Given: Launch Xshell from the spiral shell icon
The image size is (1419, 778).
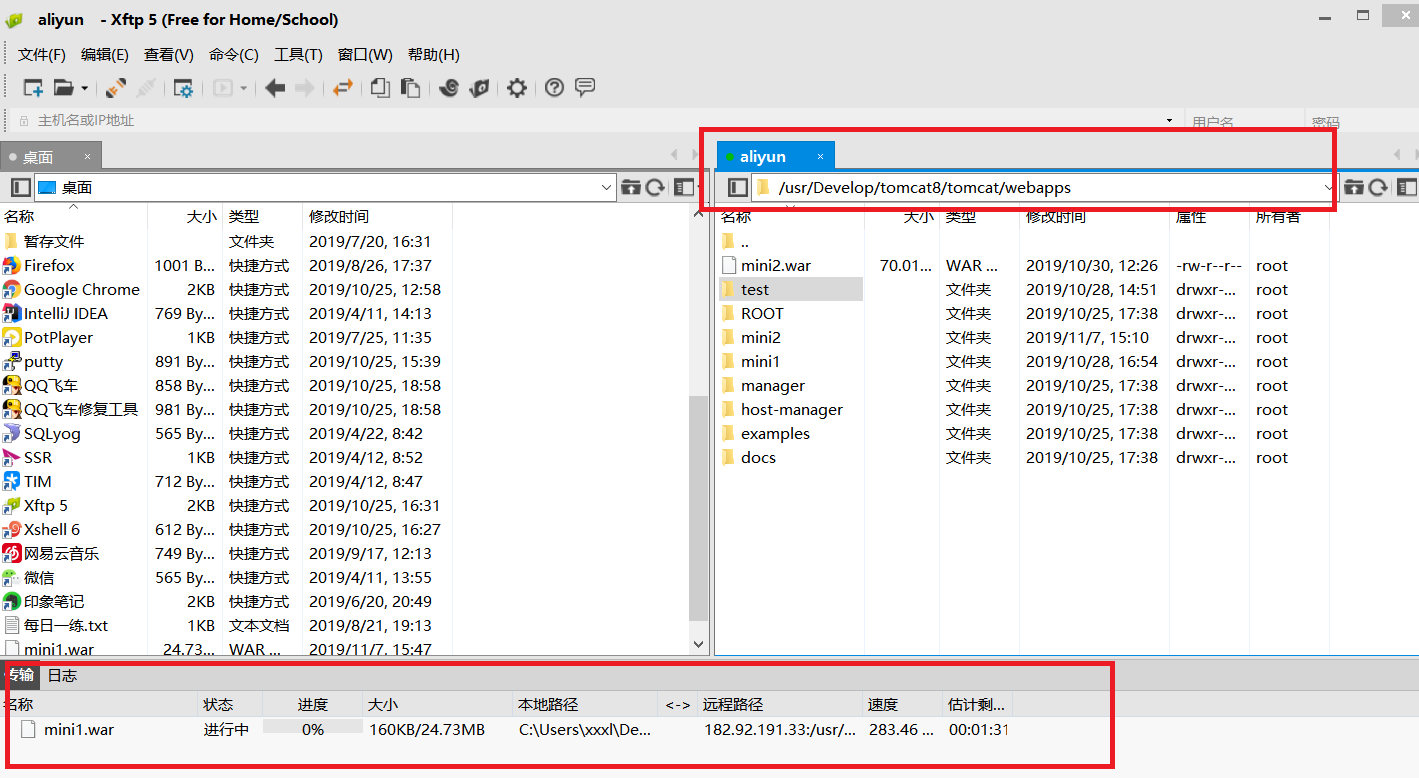Looking at the screenshot, I should pos(449,88).
